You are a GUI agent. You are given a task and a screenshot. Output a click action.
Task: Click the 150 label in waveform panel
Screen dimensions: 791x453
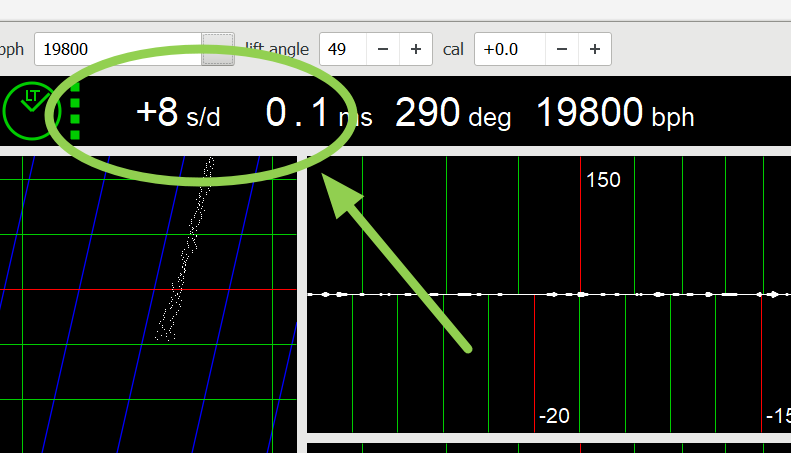[x=603, y=181]
